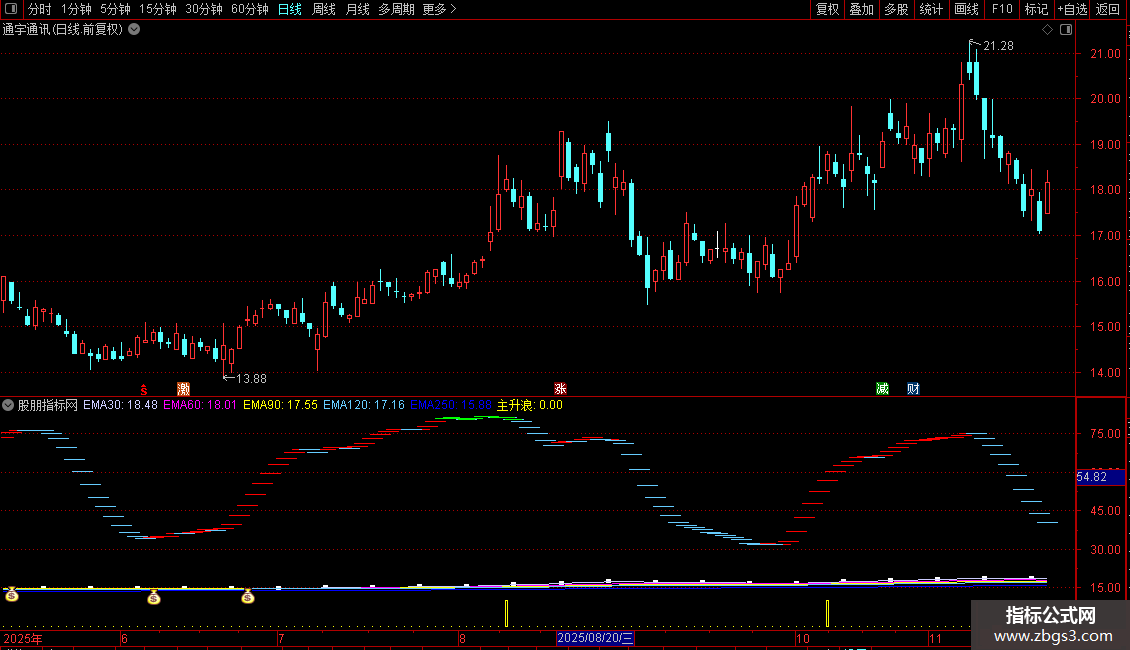The height and width of the screenshot is (650, 1130).
Task: Open the 多周期 multi-period view
Action: (x=396, y=9)
